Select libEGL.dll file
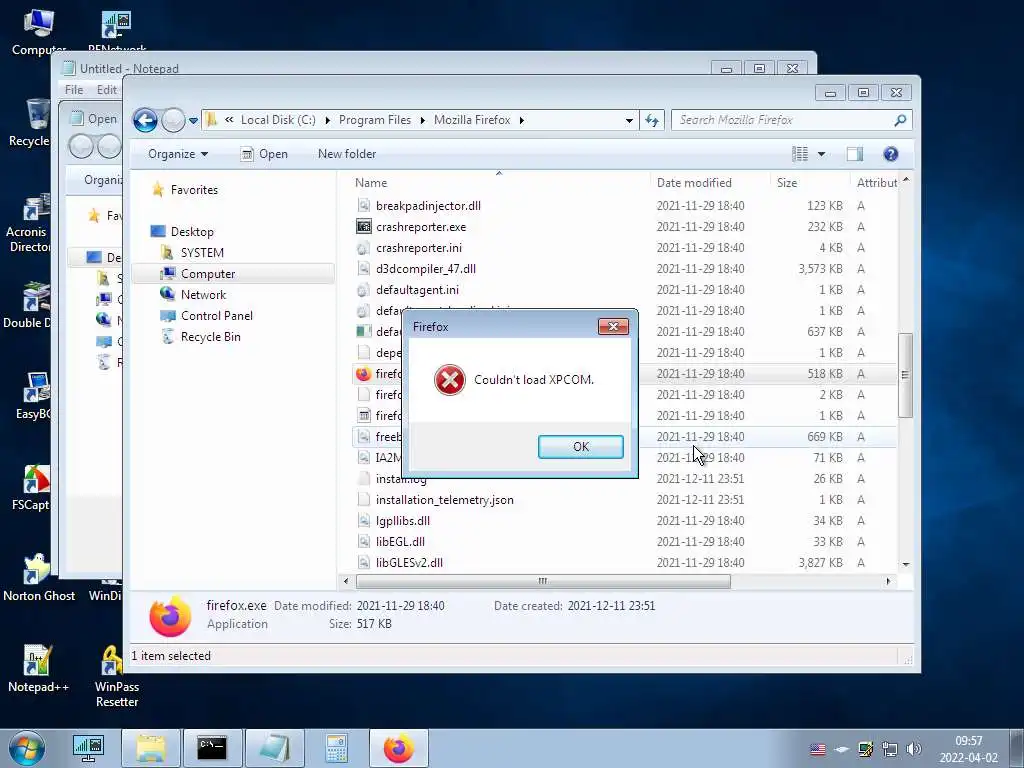This screenshot has height=768, width=1024. coord(400,541)
